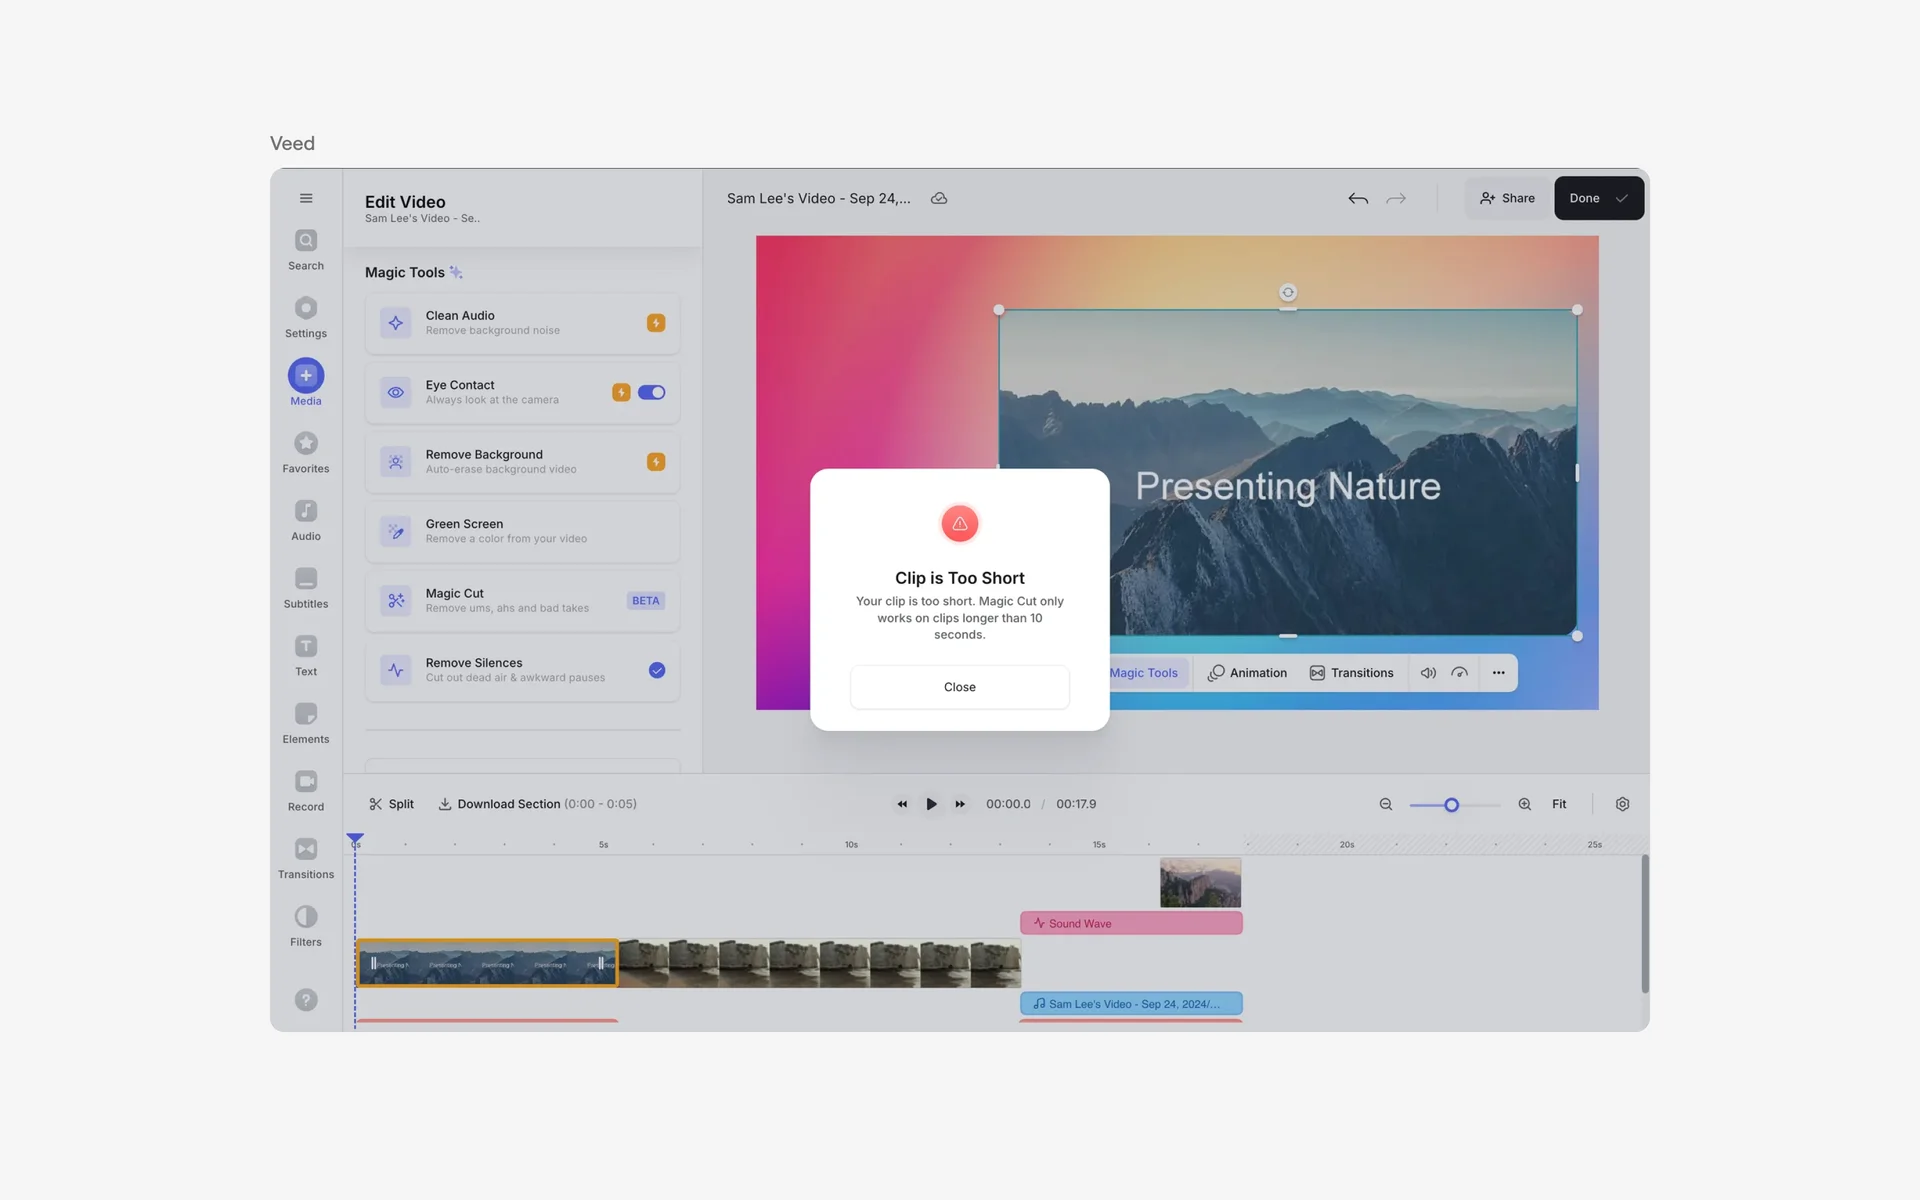This screenshot has width=1920, height=1200.
Task: Click the Share button
Action: click(x=1507, y=198)
